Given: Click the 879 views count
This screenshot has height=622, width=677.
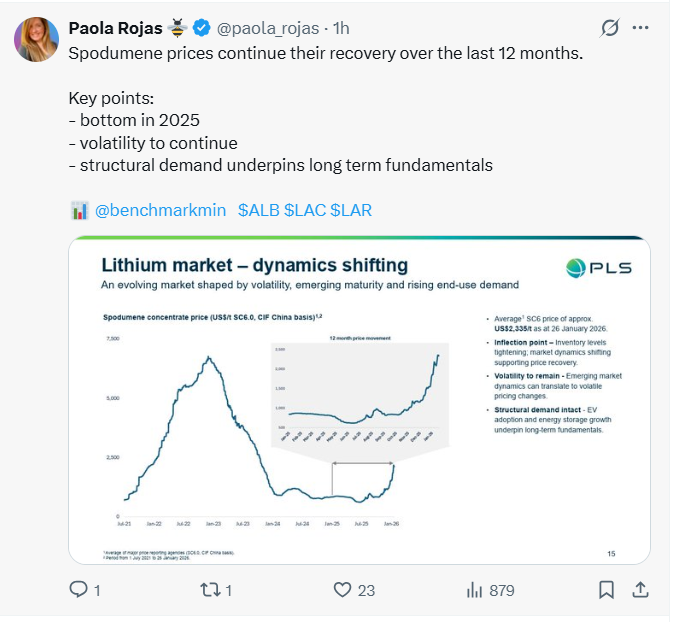Looking at the screenshot, I should click(x=501, y=591).
